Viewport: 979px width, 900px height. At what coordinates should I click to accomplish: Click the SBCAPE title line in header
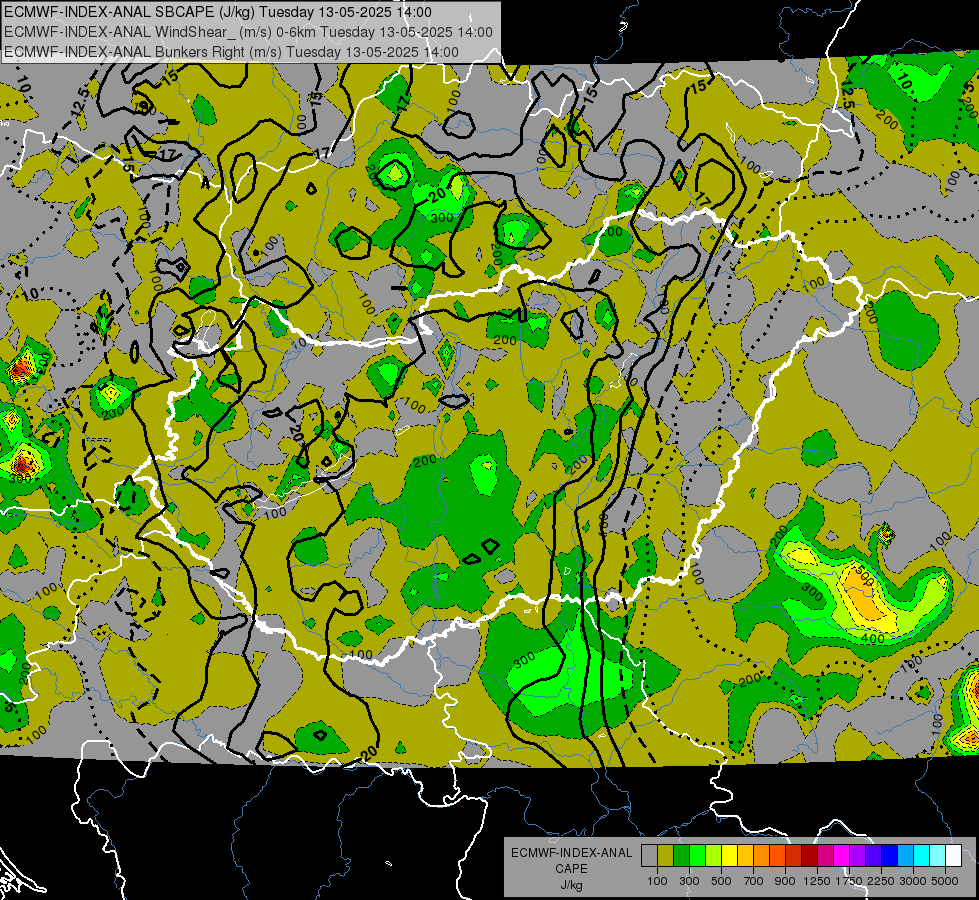[x=217, y=12]
